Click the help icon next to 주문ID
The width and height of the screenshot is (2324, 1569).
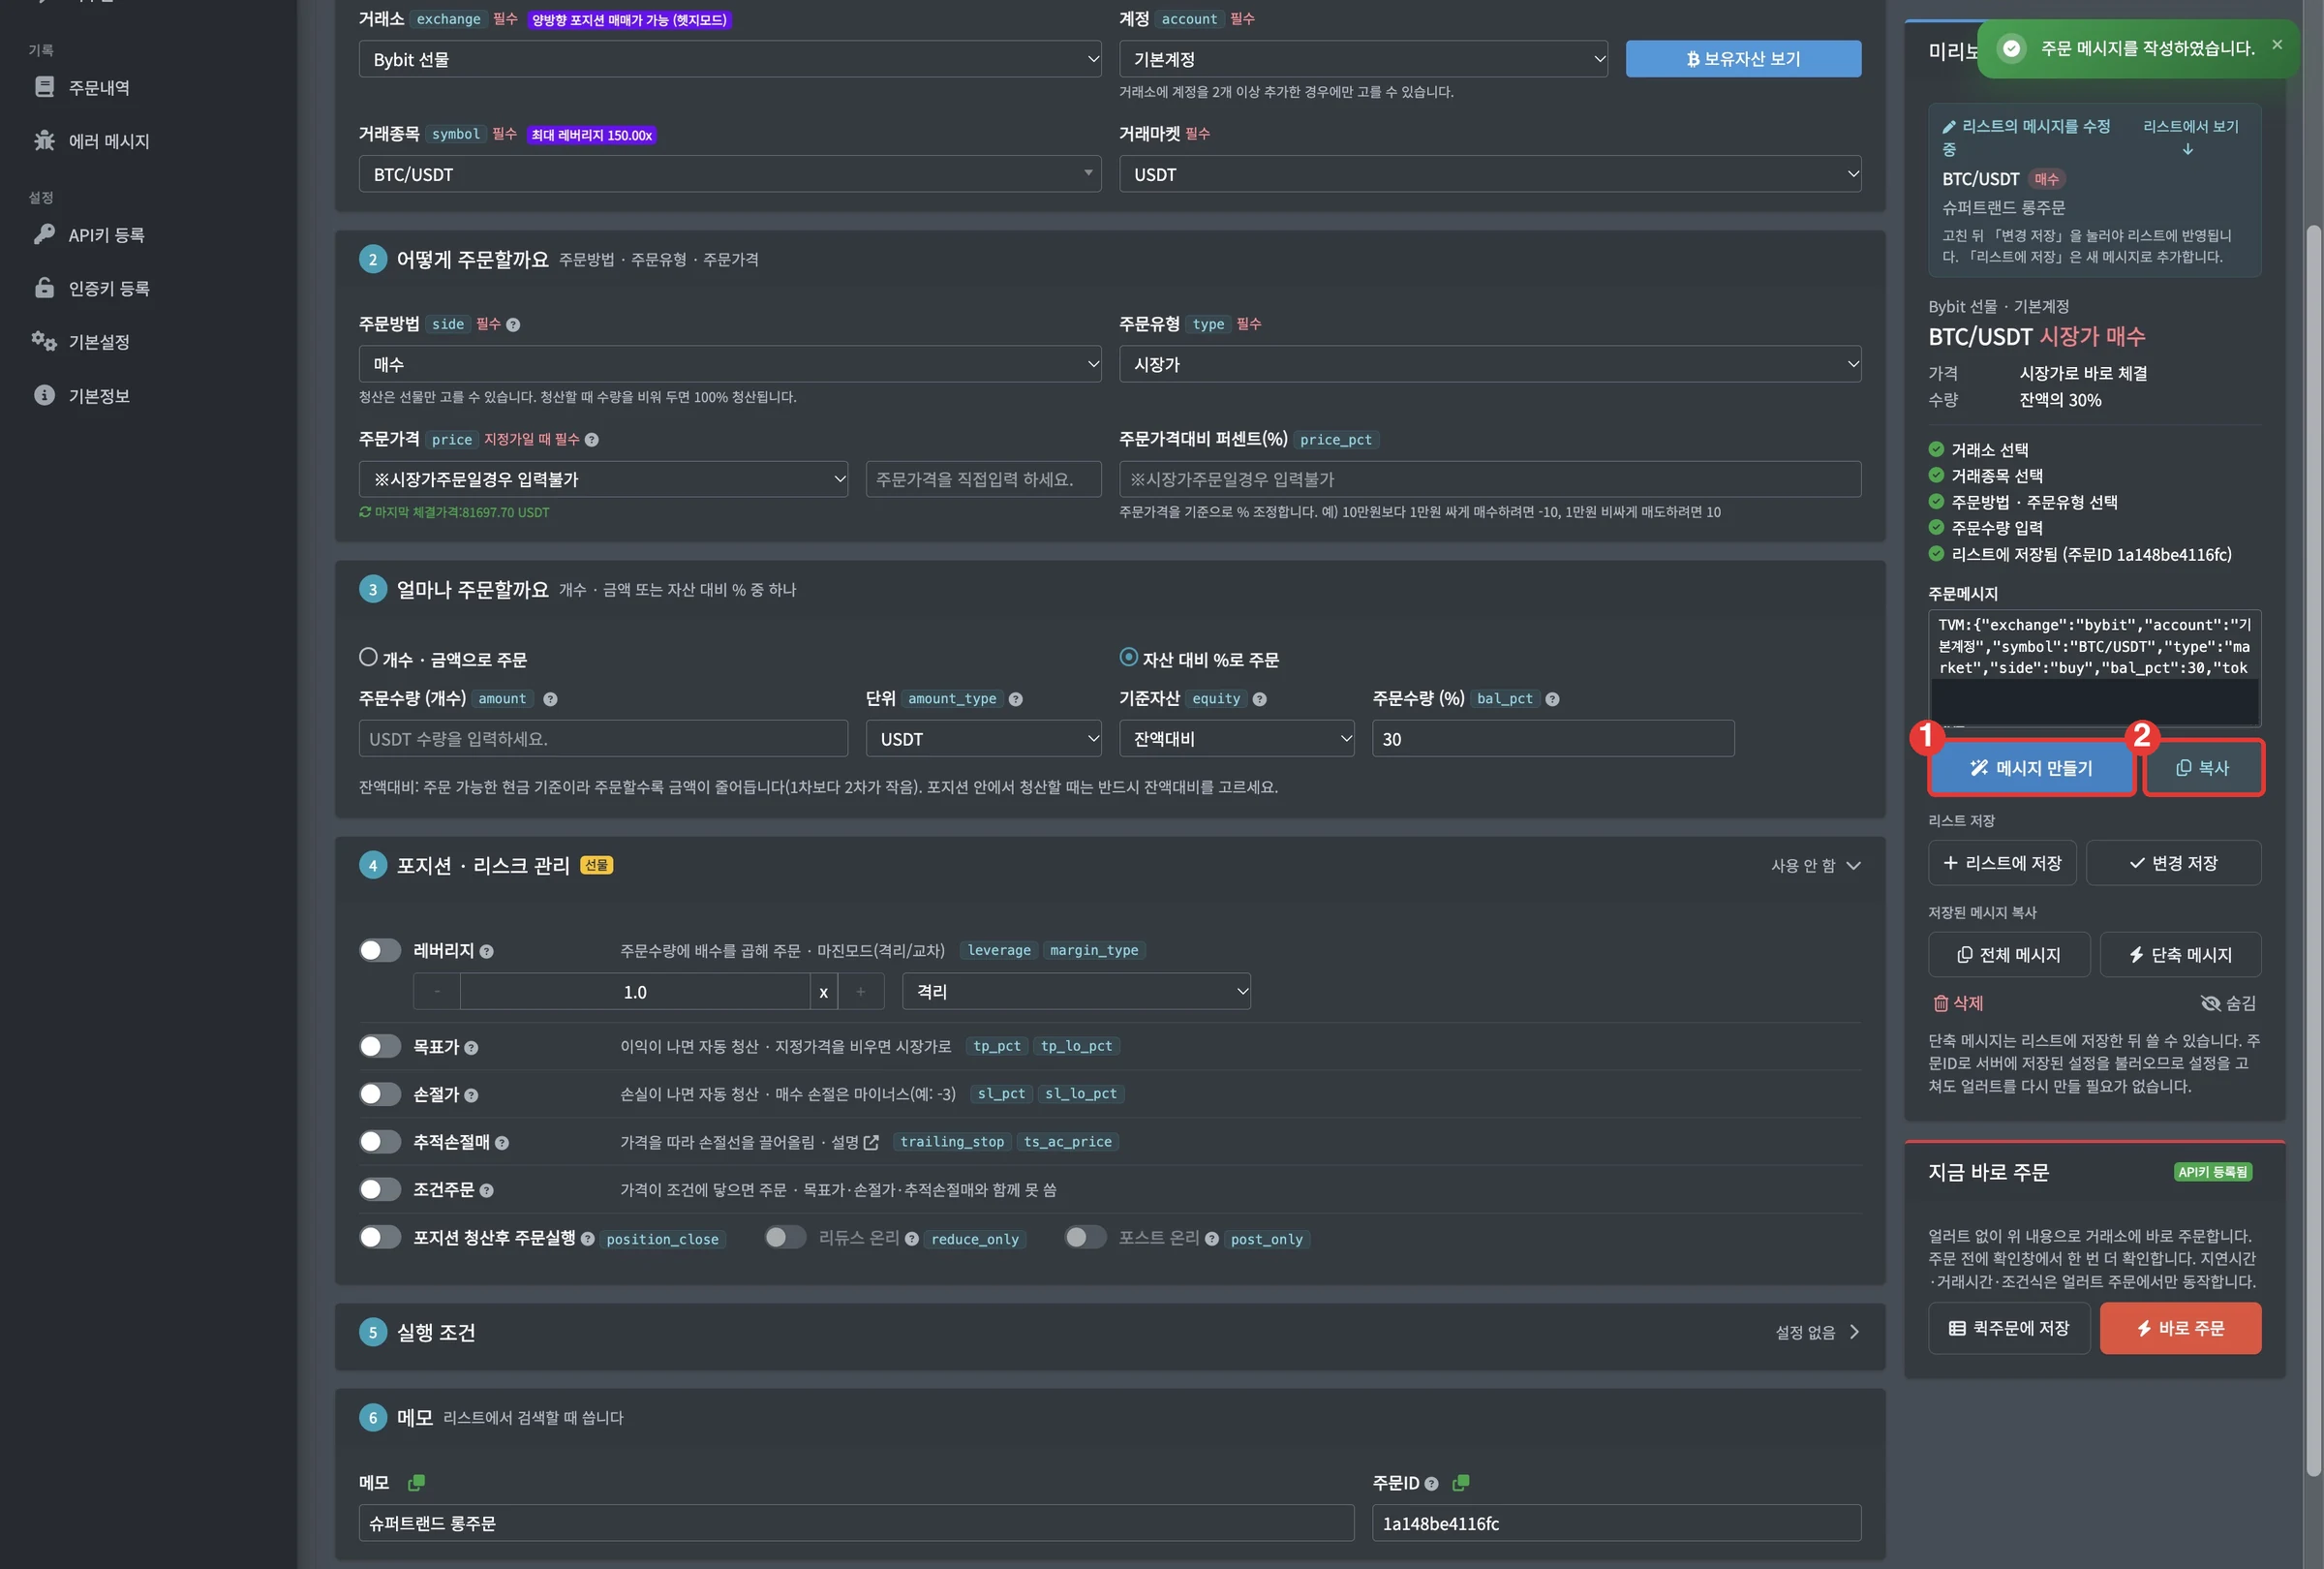(1431, 1483)
